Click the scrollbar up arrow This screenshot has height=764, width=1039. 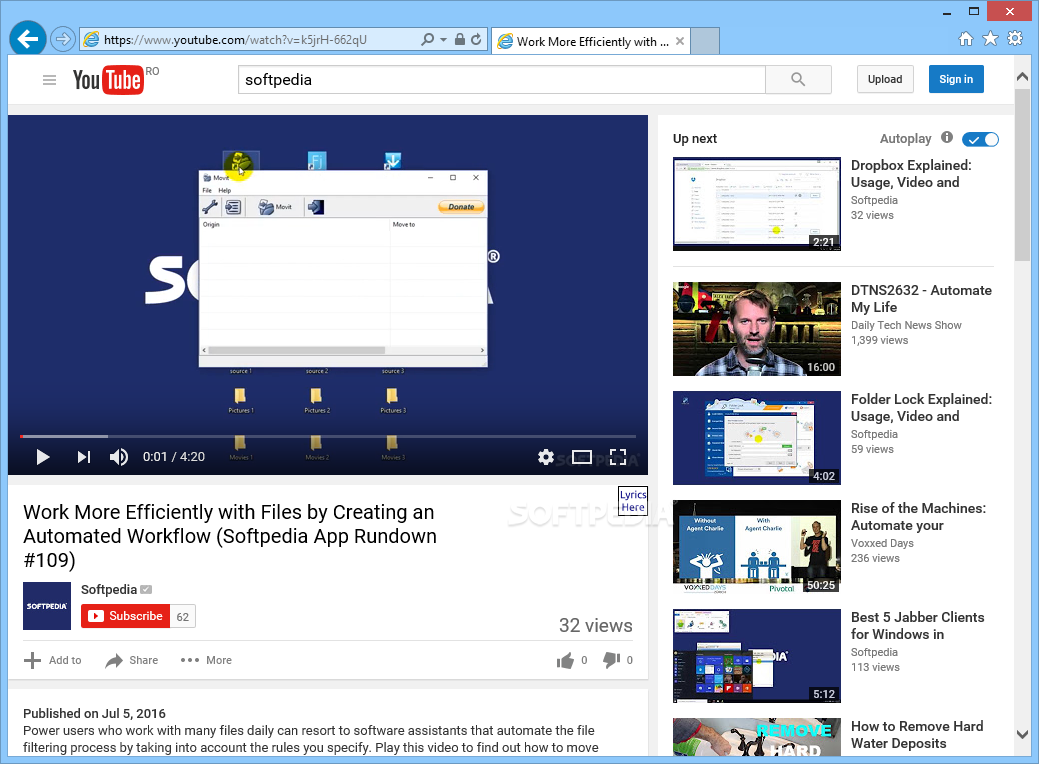[1022, 77]
